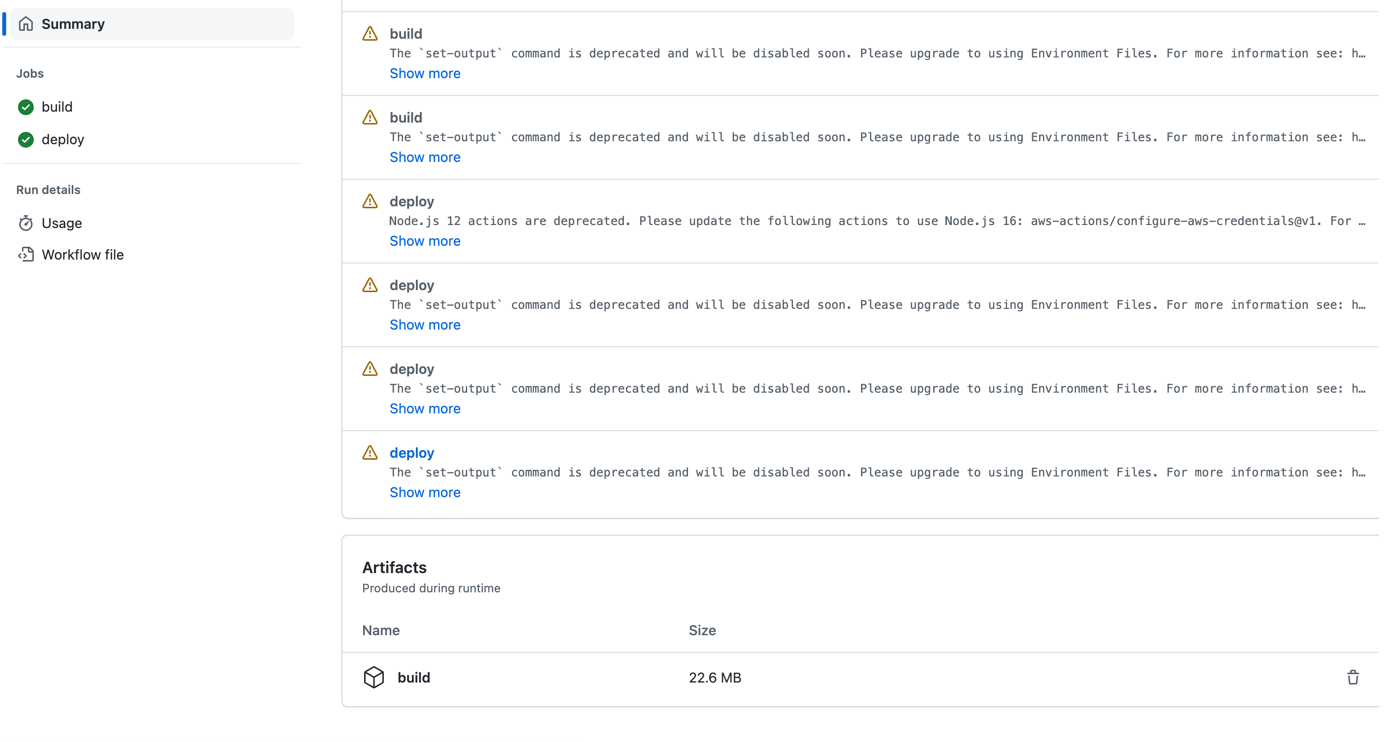The width and height of the screenshot is (1384, 742).
Task: Show more of the Node.js 12 warning
Action: tap(425, 241)
